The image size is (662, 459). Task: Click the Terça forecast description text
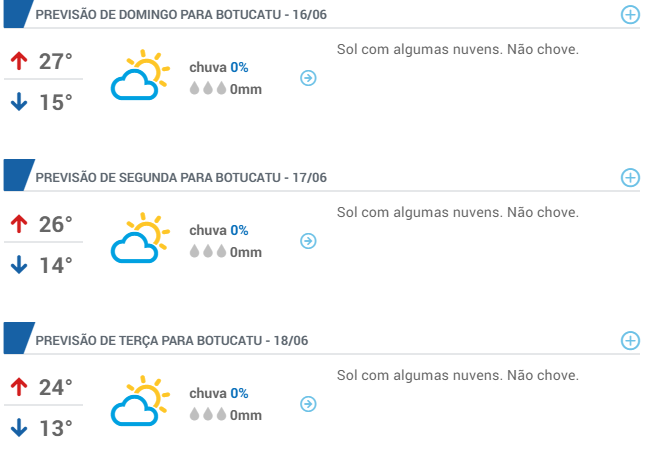click(x=458, y=375)
